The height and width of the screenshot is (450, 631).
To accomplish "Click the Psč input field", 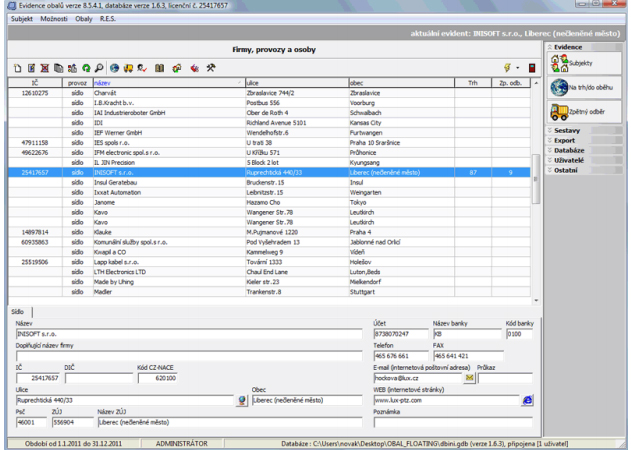I will point(31,423).
